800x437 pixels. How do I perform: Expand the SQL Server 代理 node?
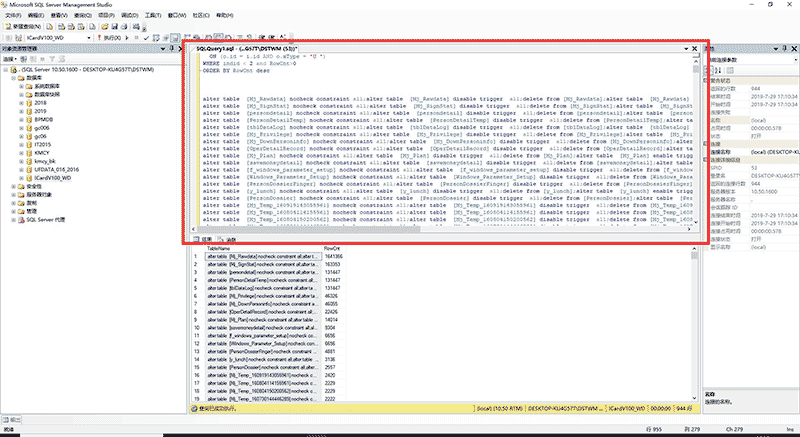[14, 220]
